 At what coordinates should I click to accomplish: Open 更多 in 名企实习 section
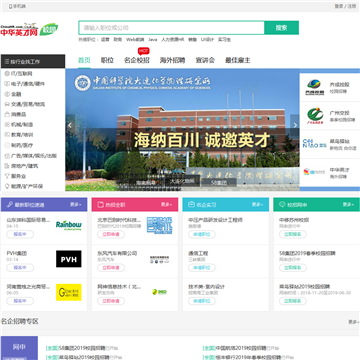[x=258, y=204]
